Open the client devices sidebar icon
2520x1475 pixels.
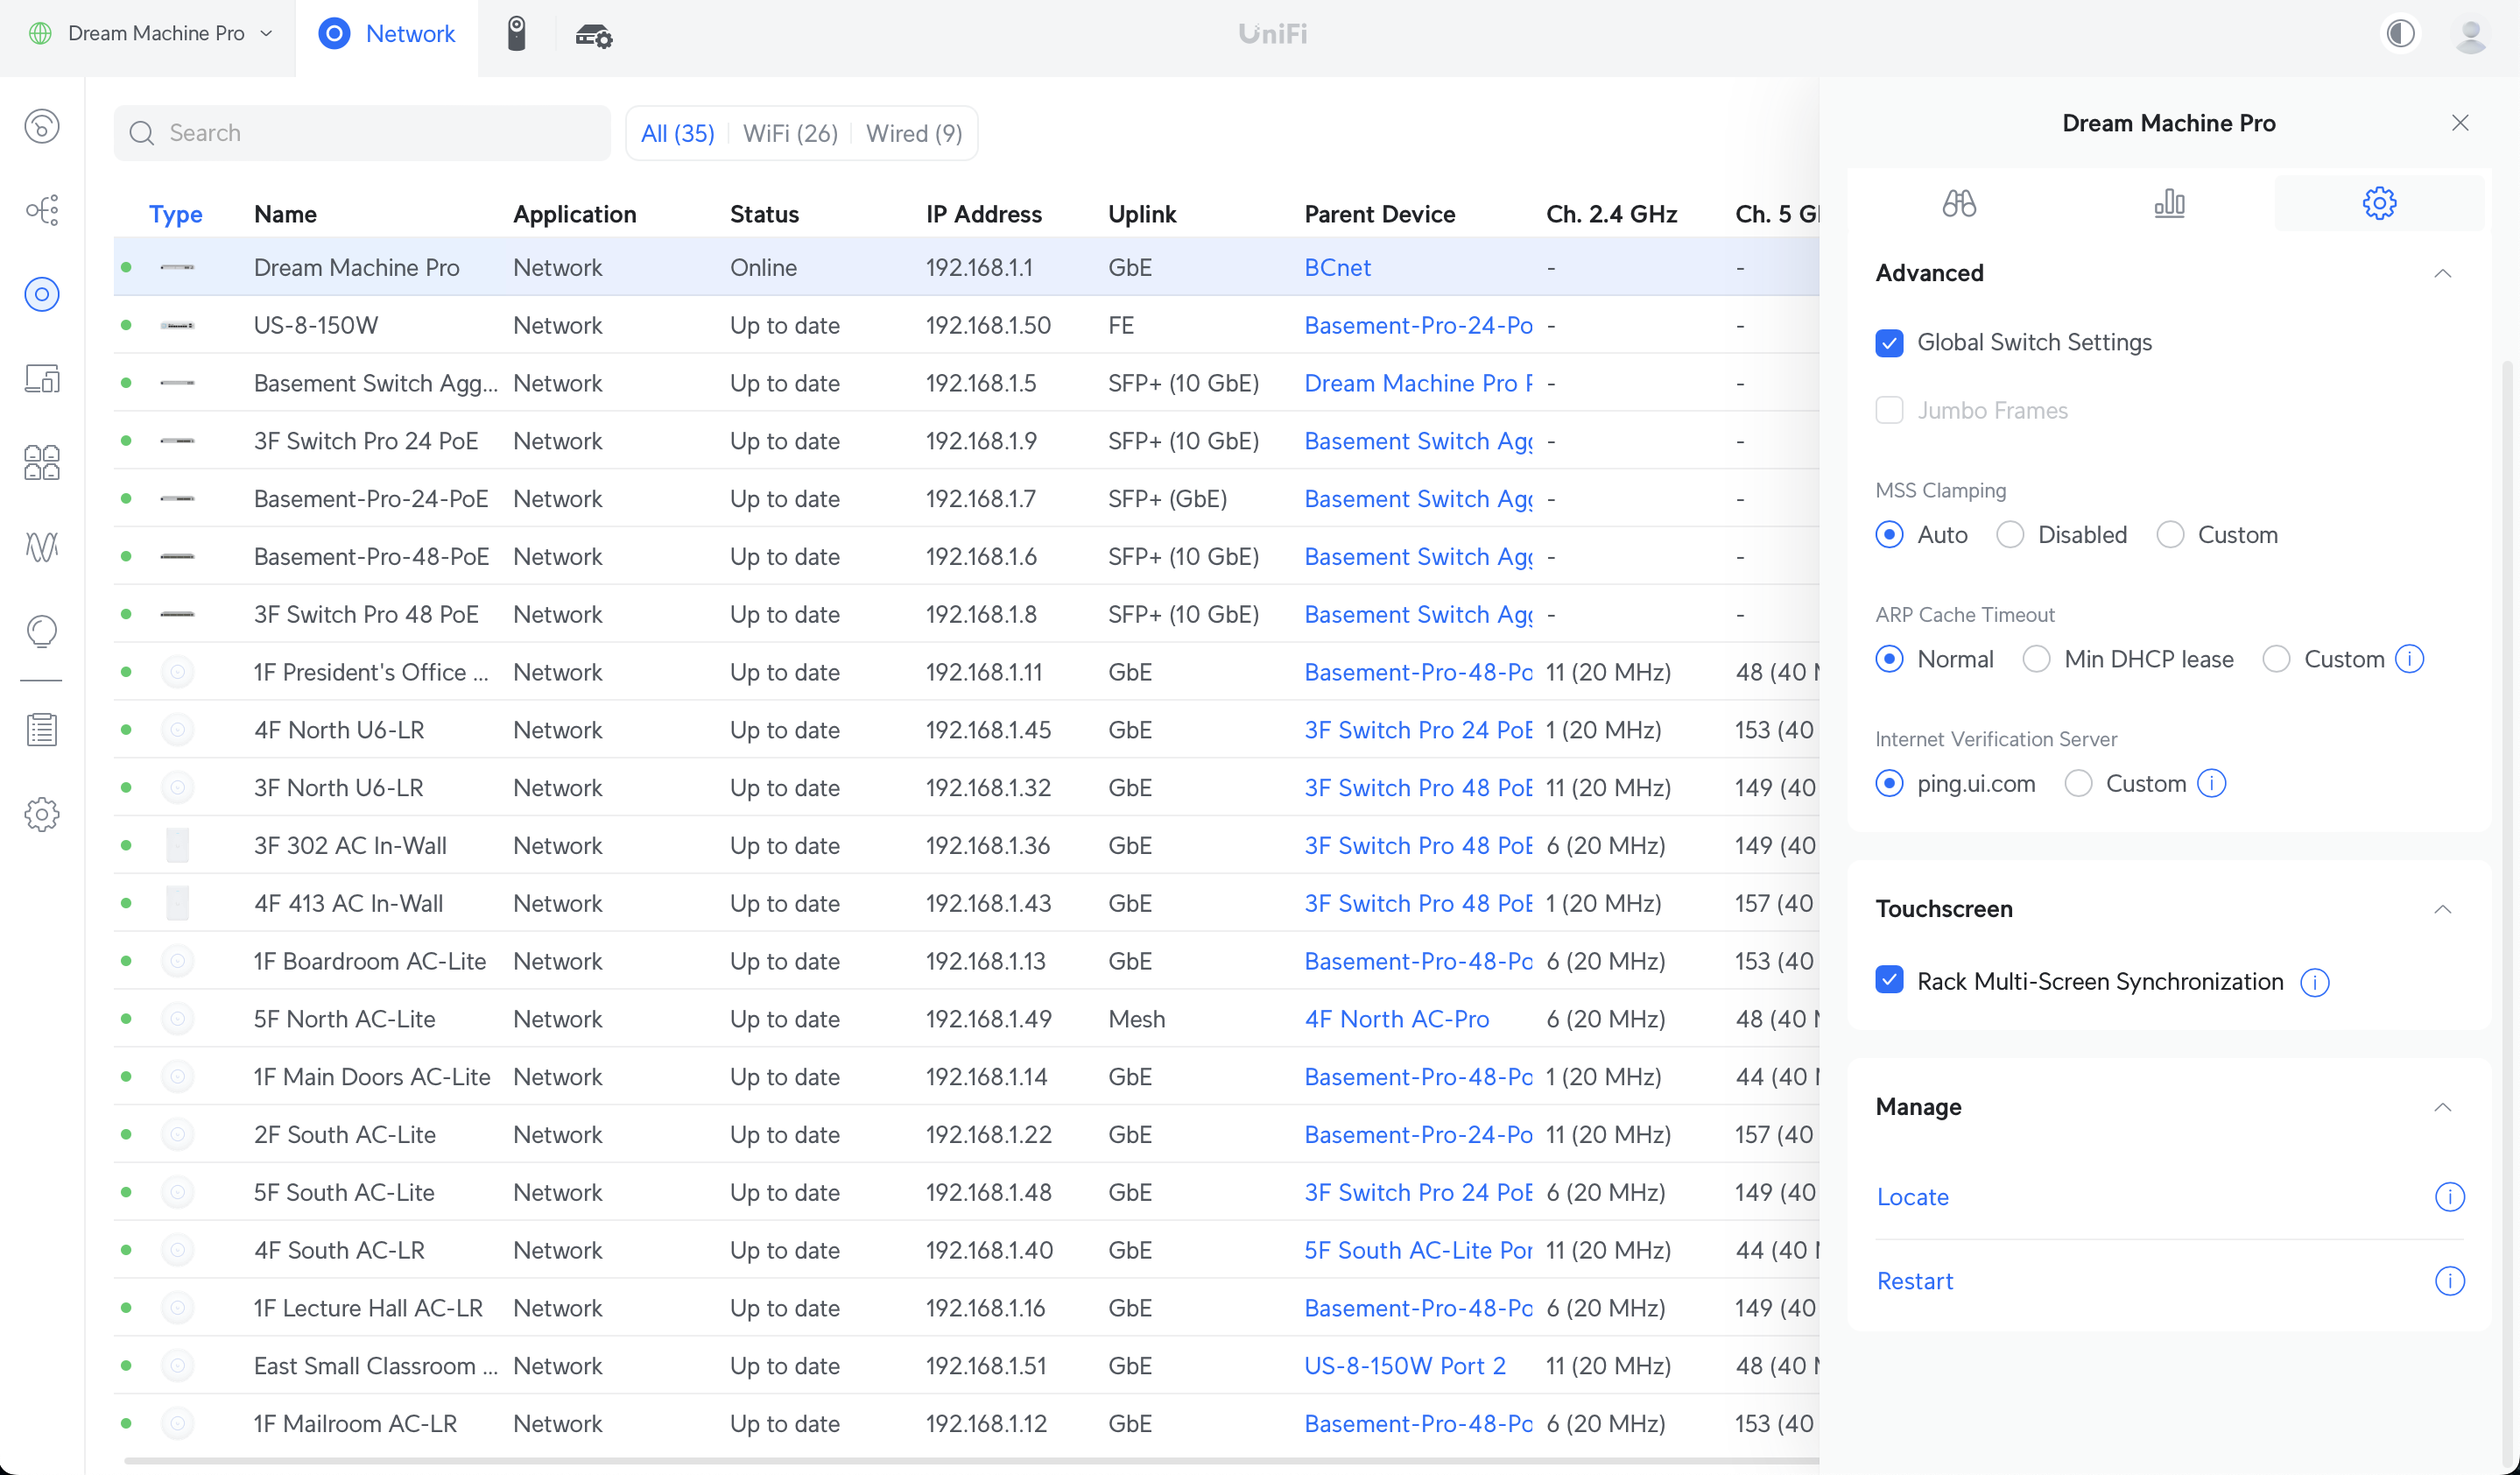(42, 379)
